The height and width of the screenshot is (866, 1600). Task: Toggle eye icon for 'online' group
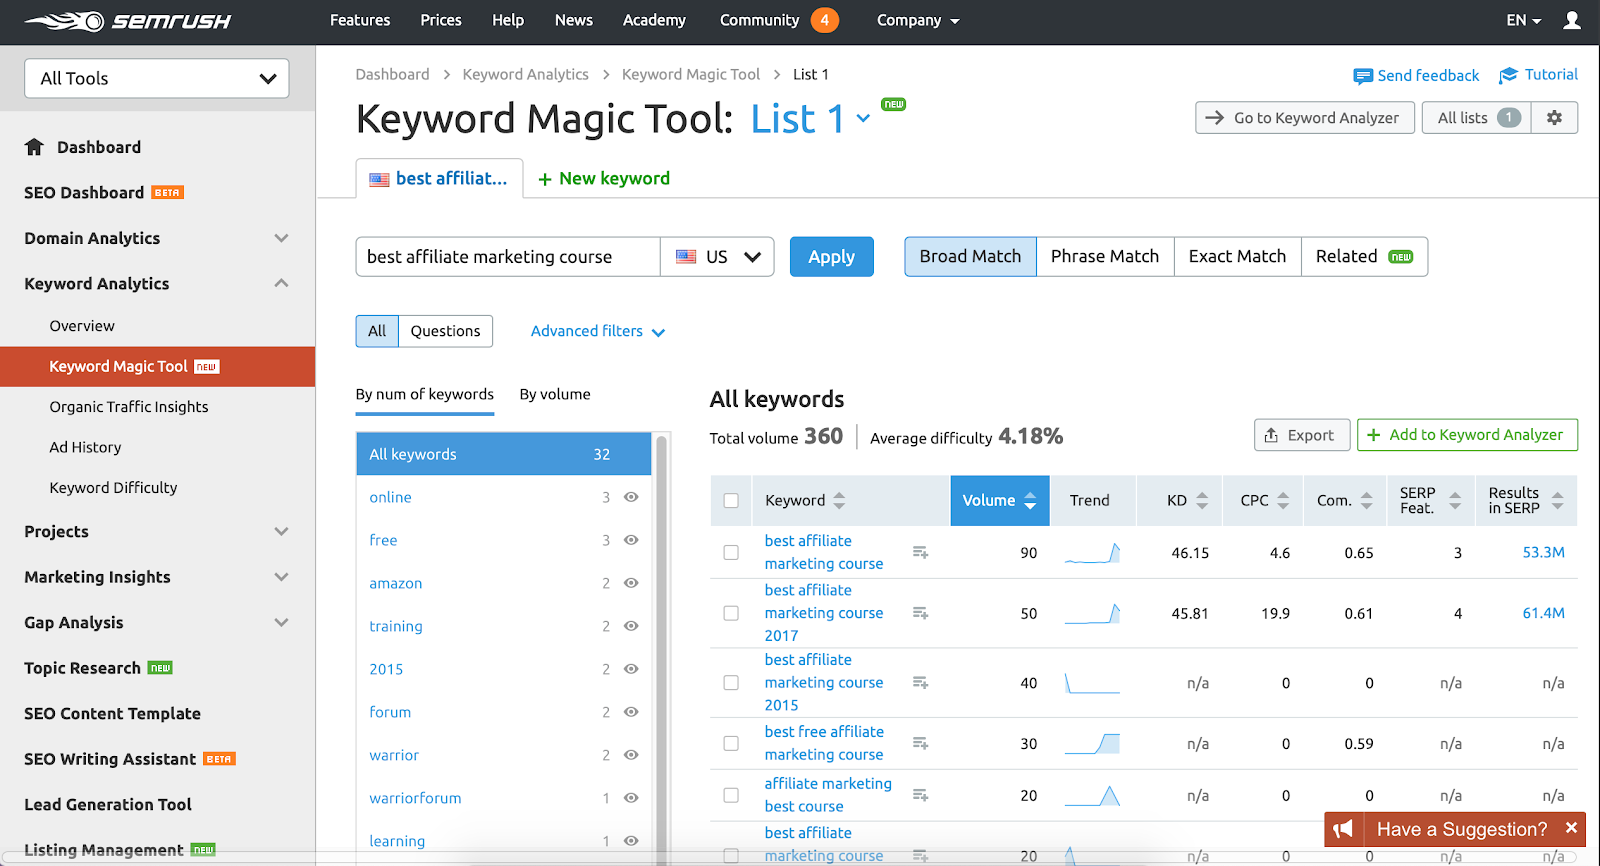[631, 497]
